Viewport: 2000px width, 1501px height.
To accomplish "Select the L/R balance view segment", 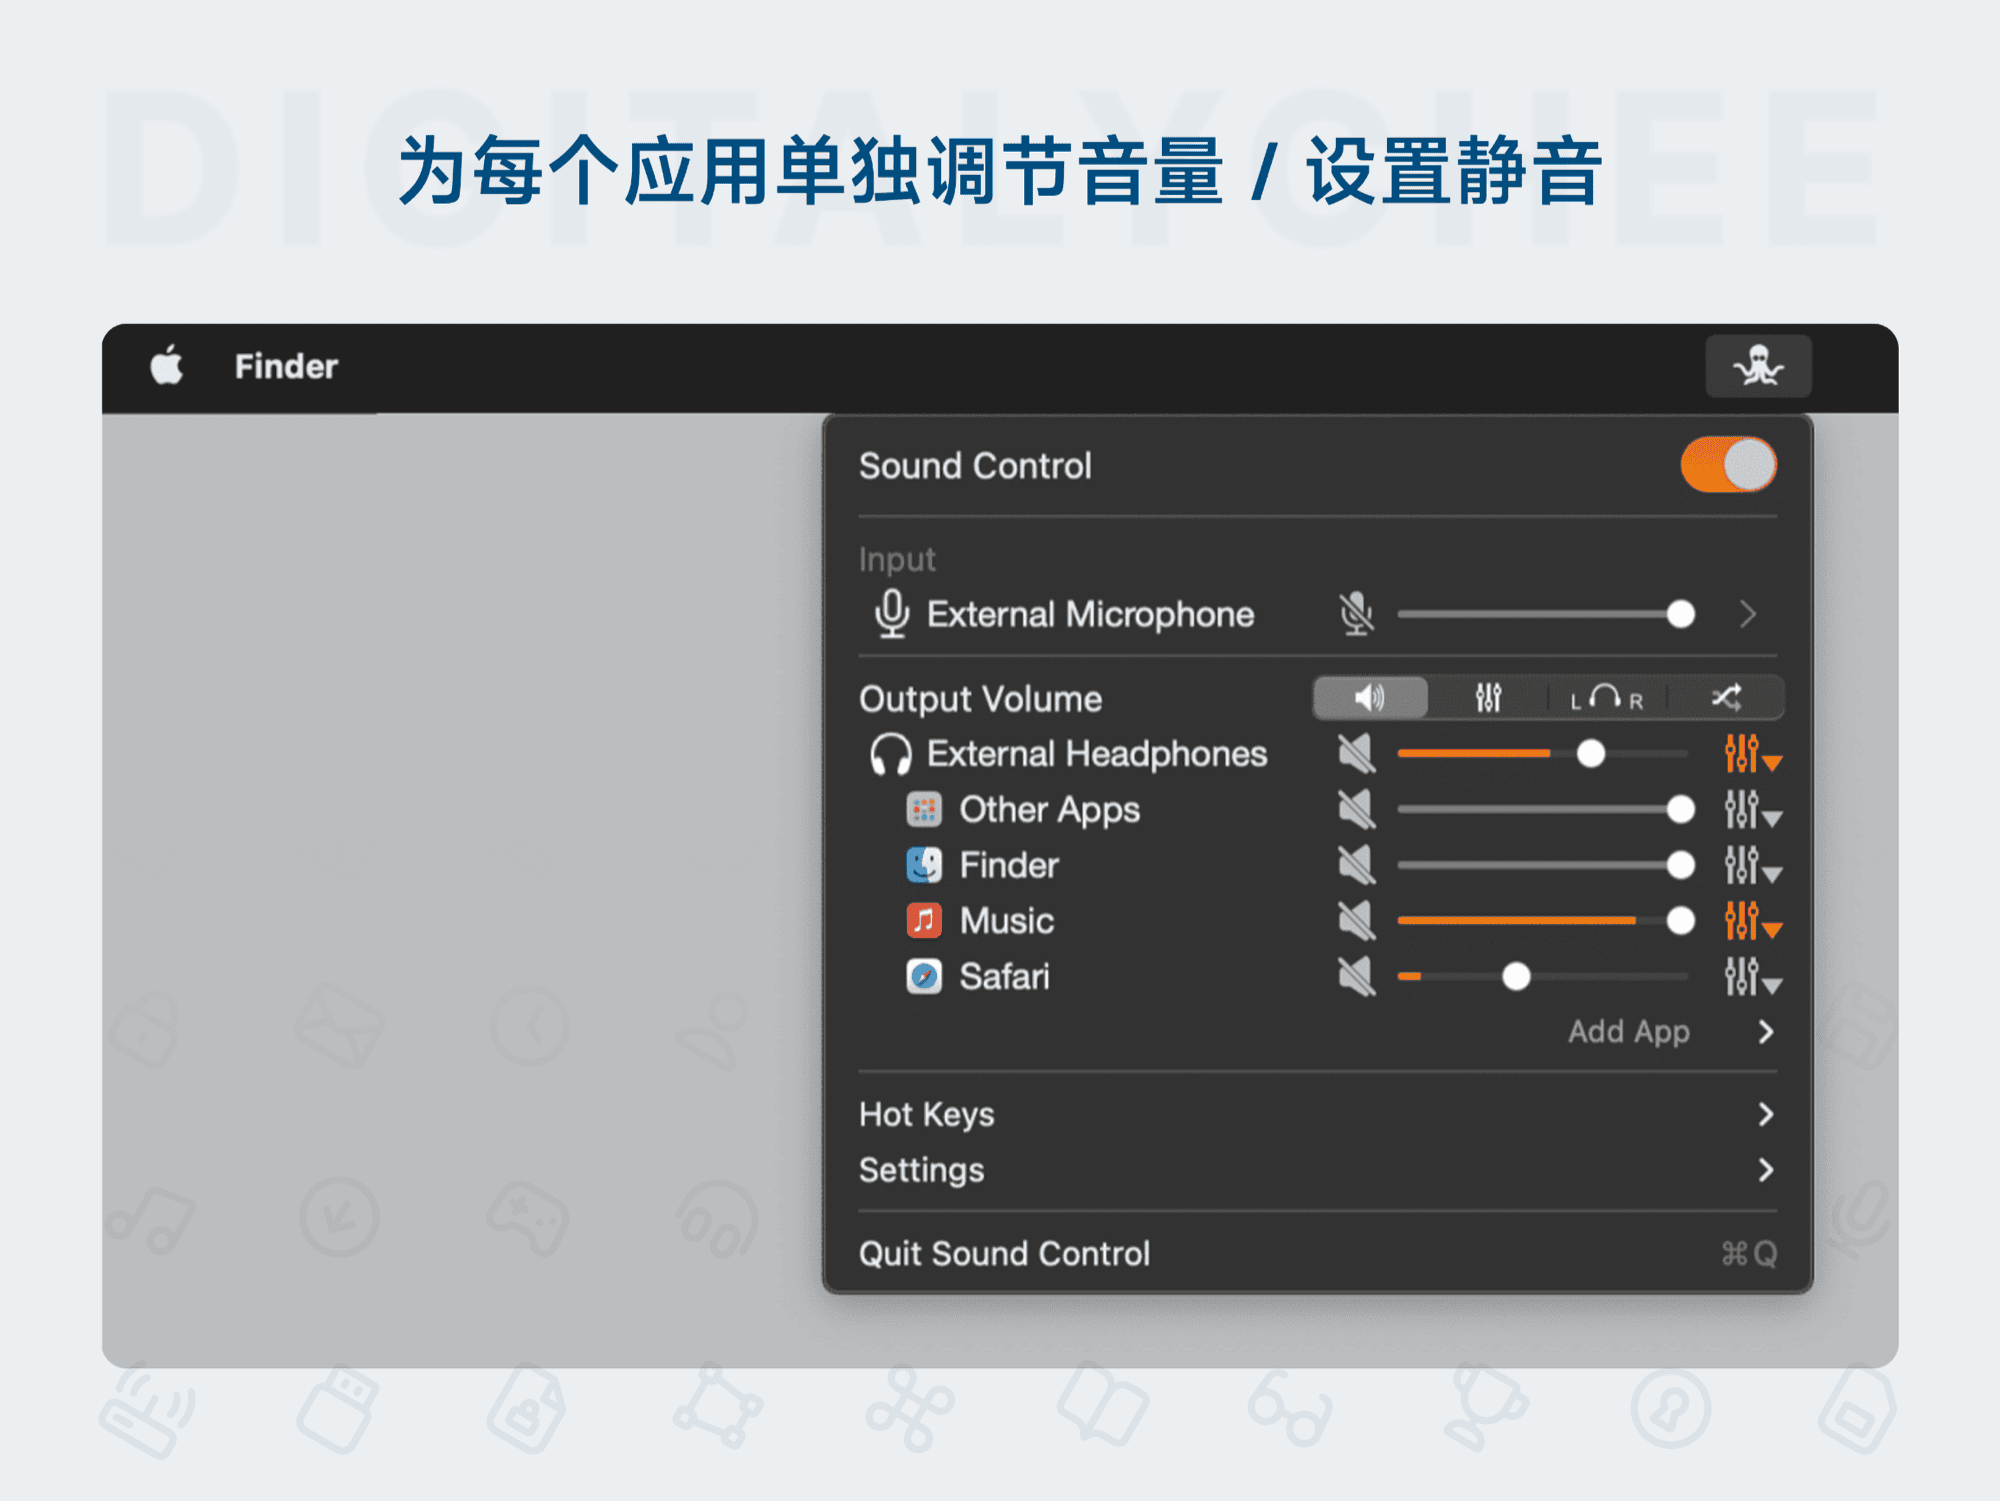I will coord(1606,698).
